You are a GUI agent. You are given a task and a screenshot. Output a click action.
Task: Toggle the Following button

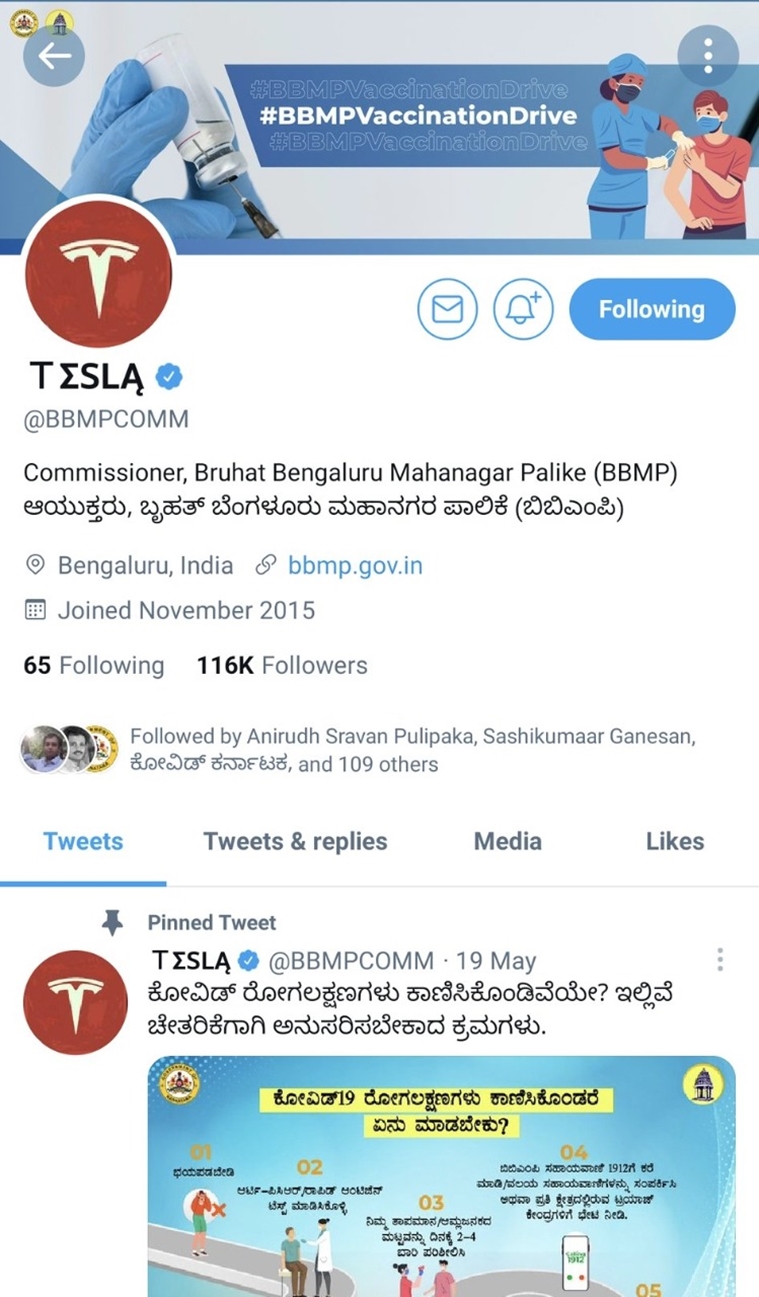click(x=652, y=310)
